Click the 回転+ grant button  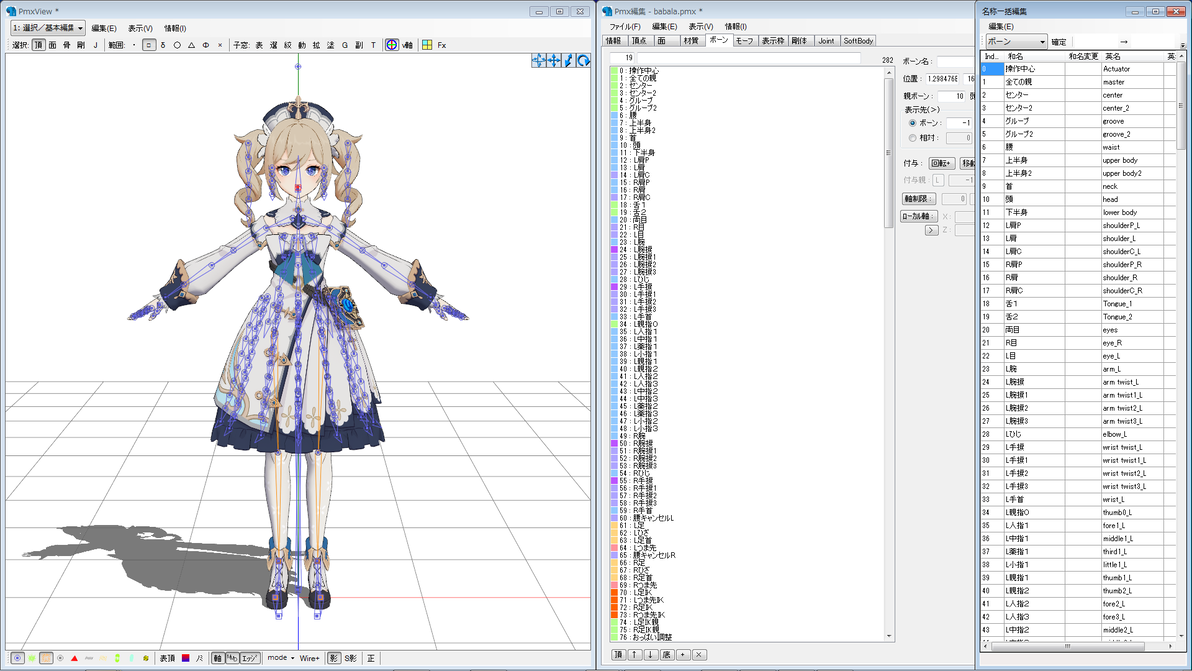942,163
